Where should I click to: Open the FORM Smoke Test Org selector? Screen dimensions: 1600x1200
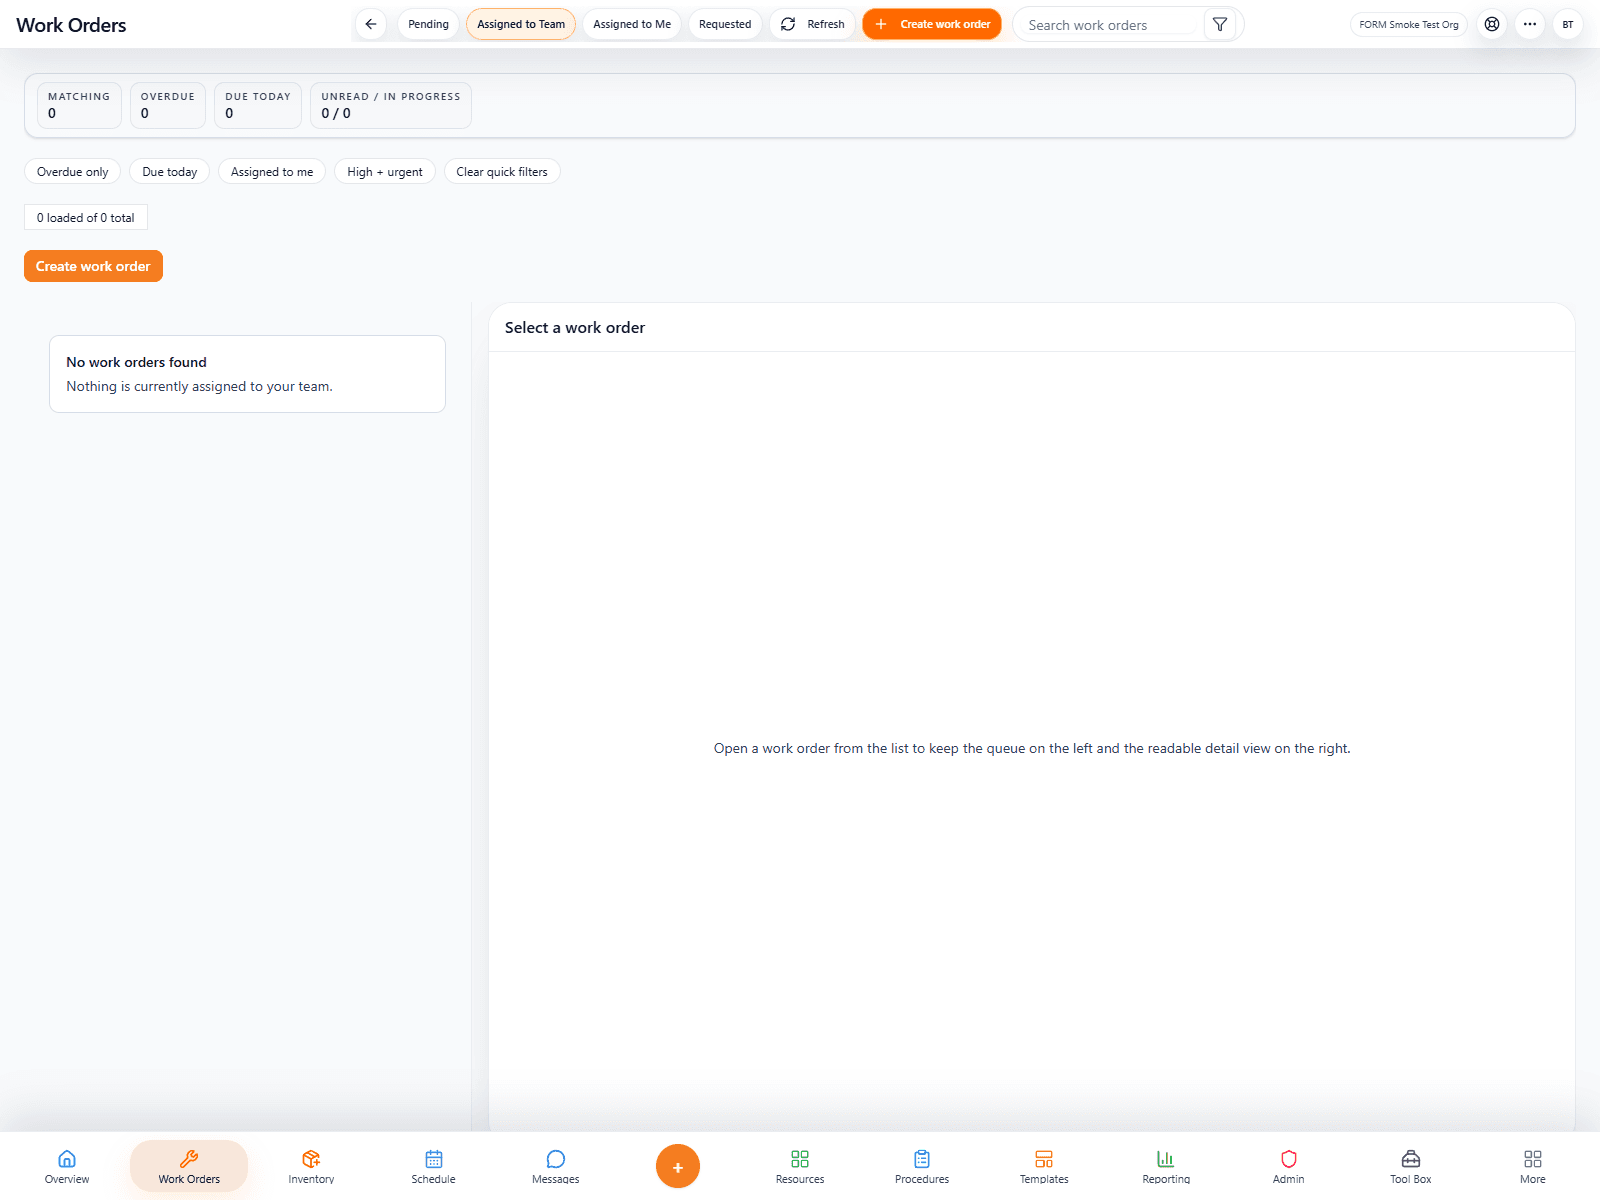[x=1409, y=24]
